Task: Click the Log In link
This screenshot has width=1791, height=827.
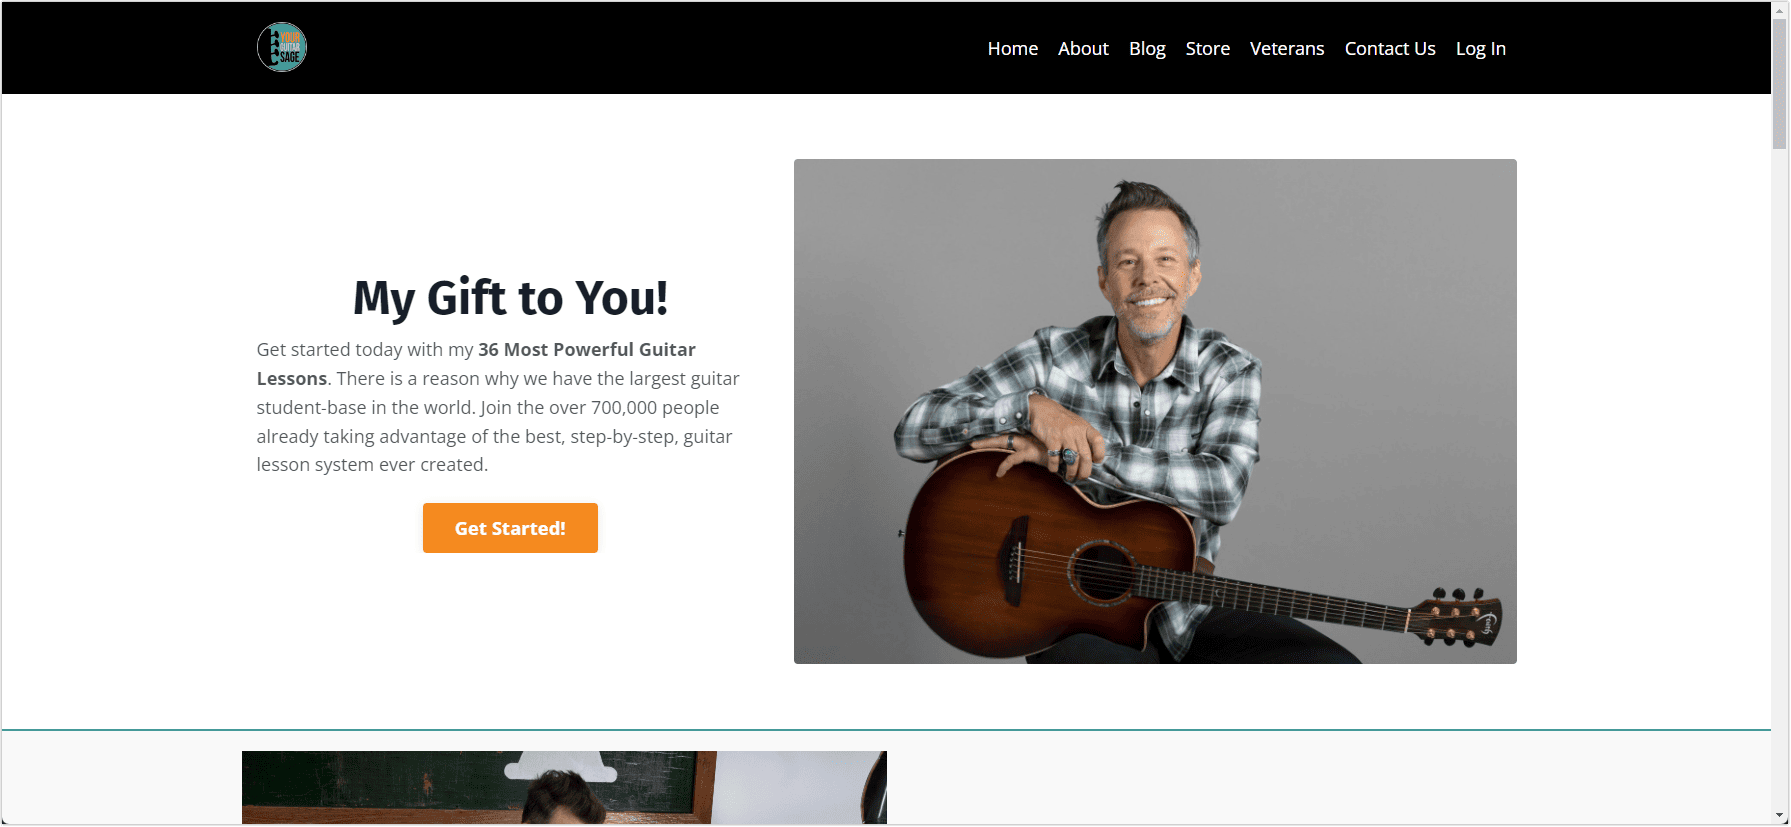Action: pos(1480,48)
